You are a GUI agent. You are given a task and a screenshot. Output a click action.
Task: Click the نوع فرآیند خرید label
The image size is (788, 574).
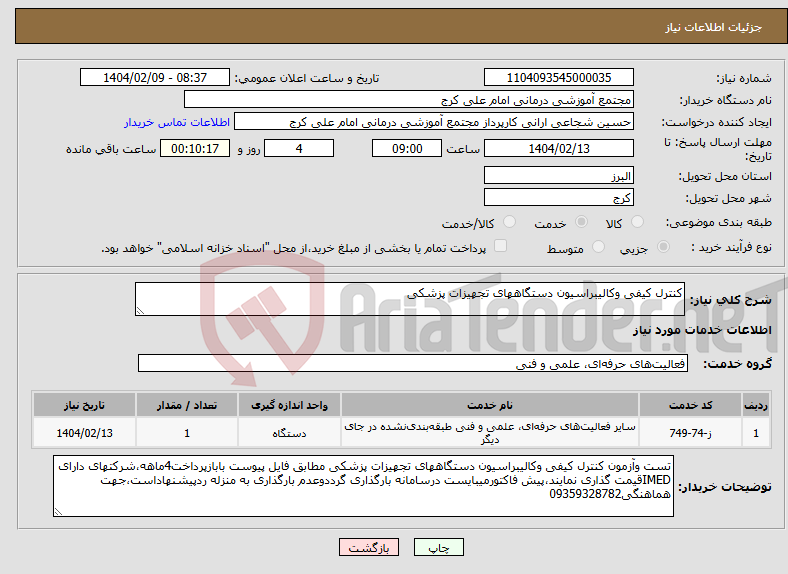point(731,247)
